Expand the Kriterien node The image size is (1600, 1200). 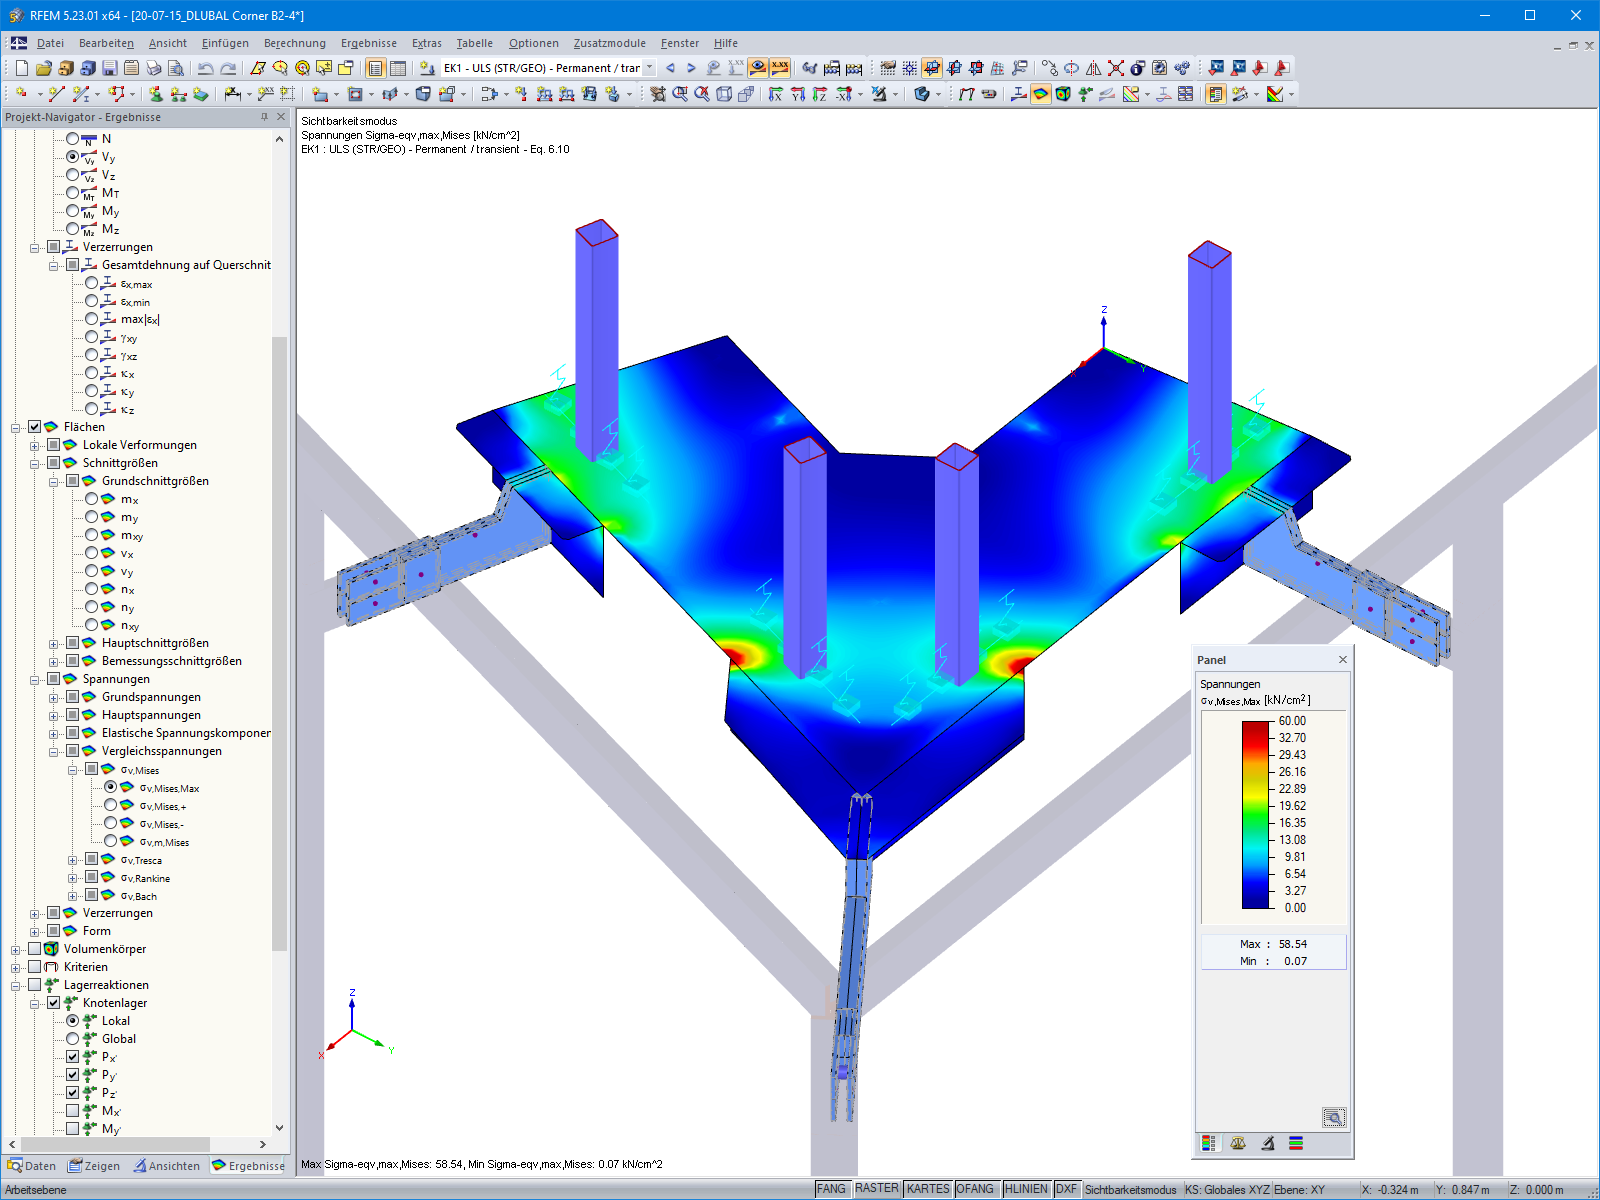(x=16, y=967)
